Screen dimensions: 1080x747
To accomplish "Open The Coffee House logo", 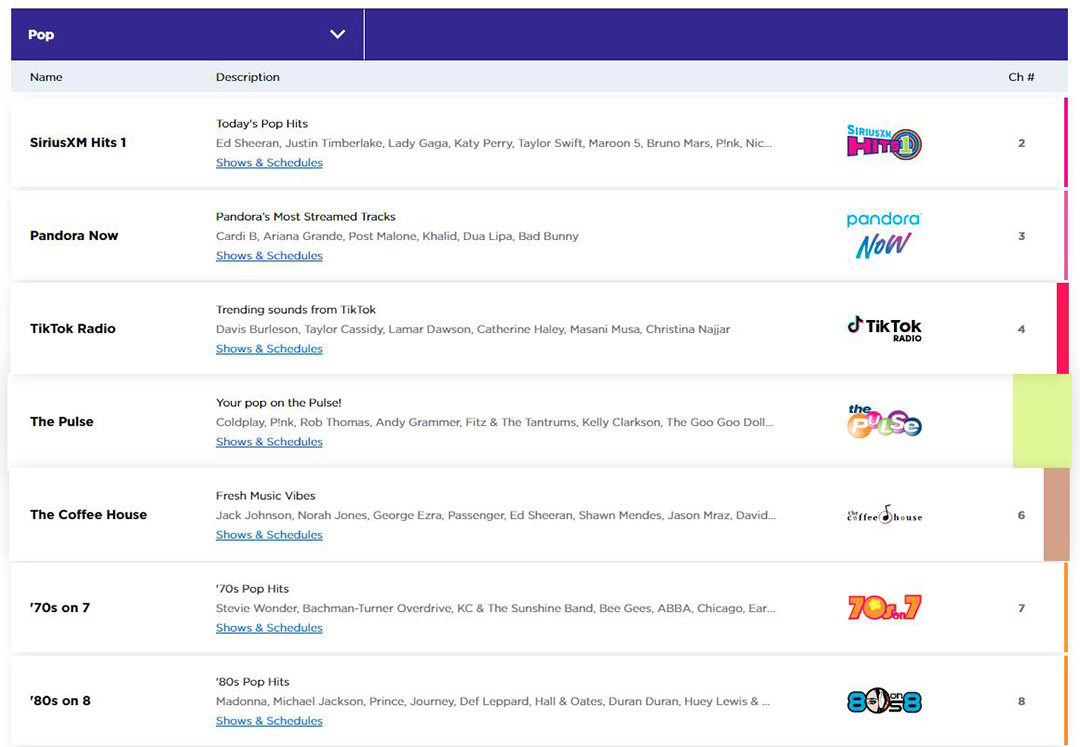I will click(x=884, y=515).
